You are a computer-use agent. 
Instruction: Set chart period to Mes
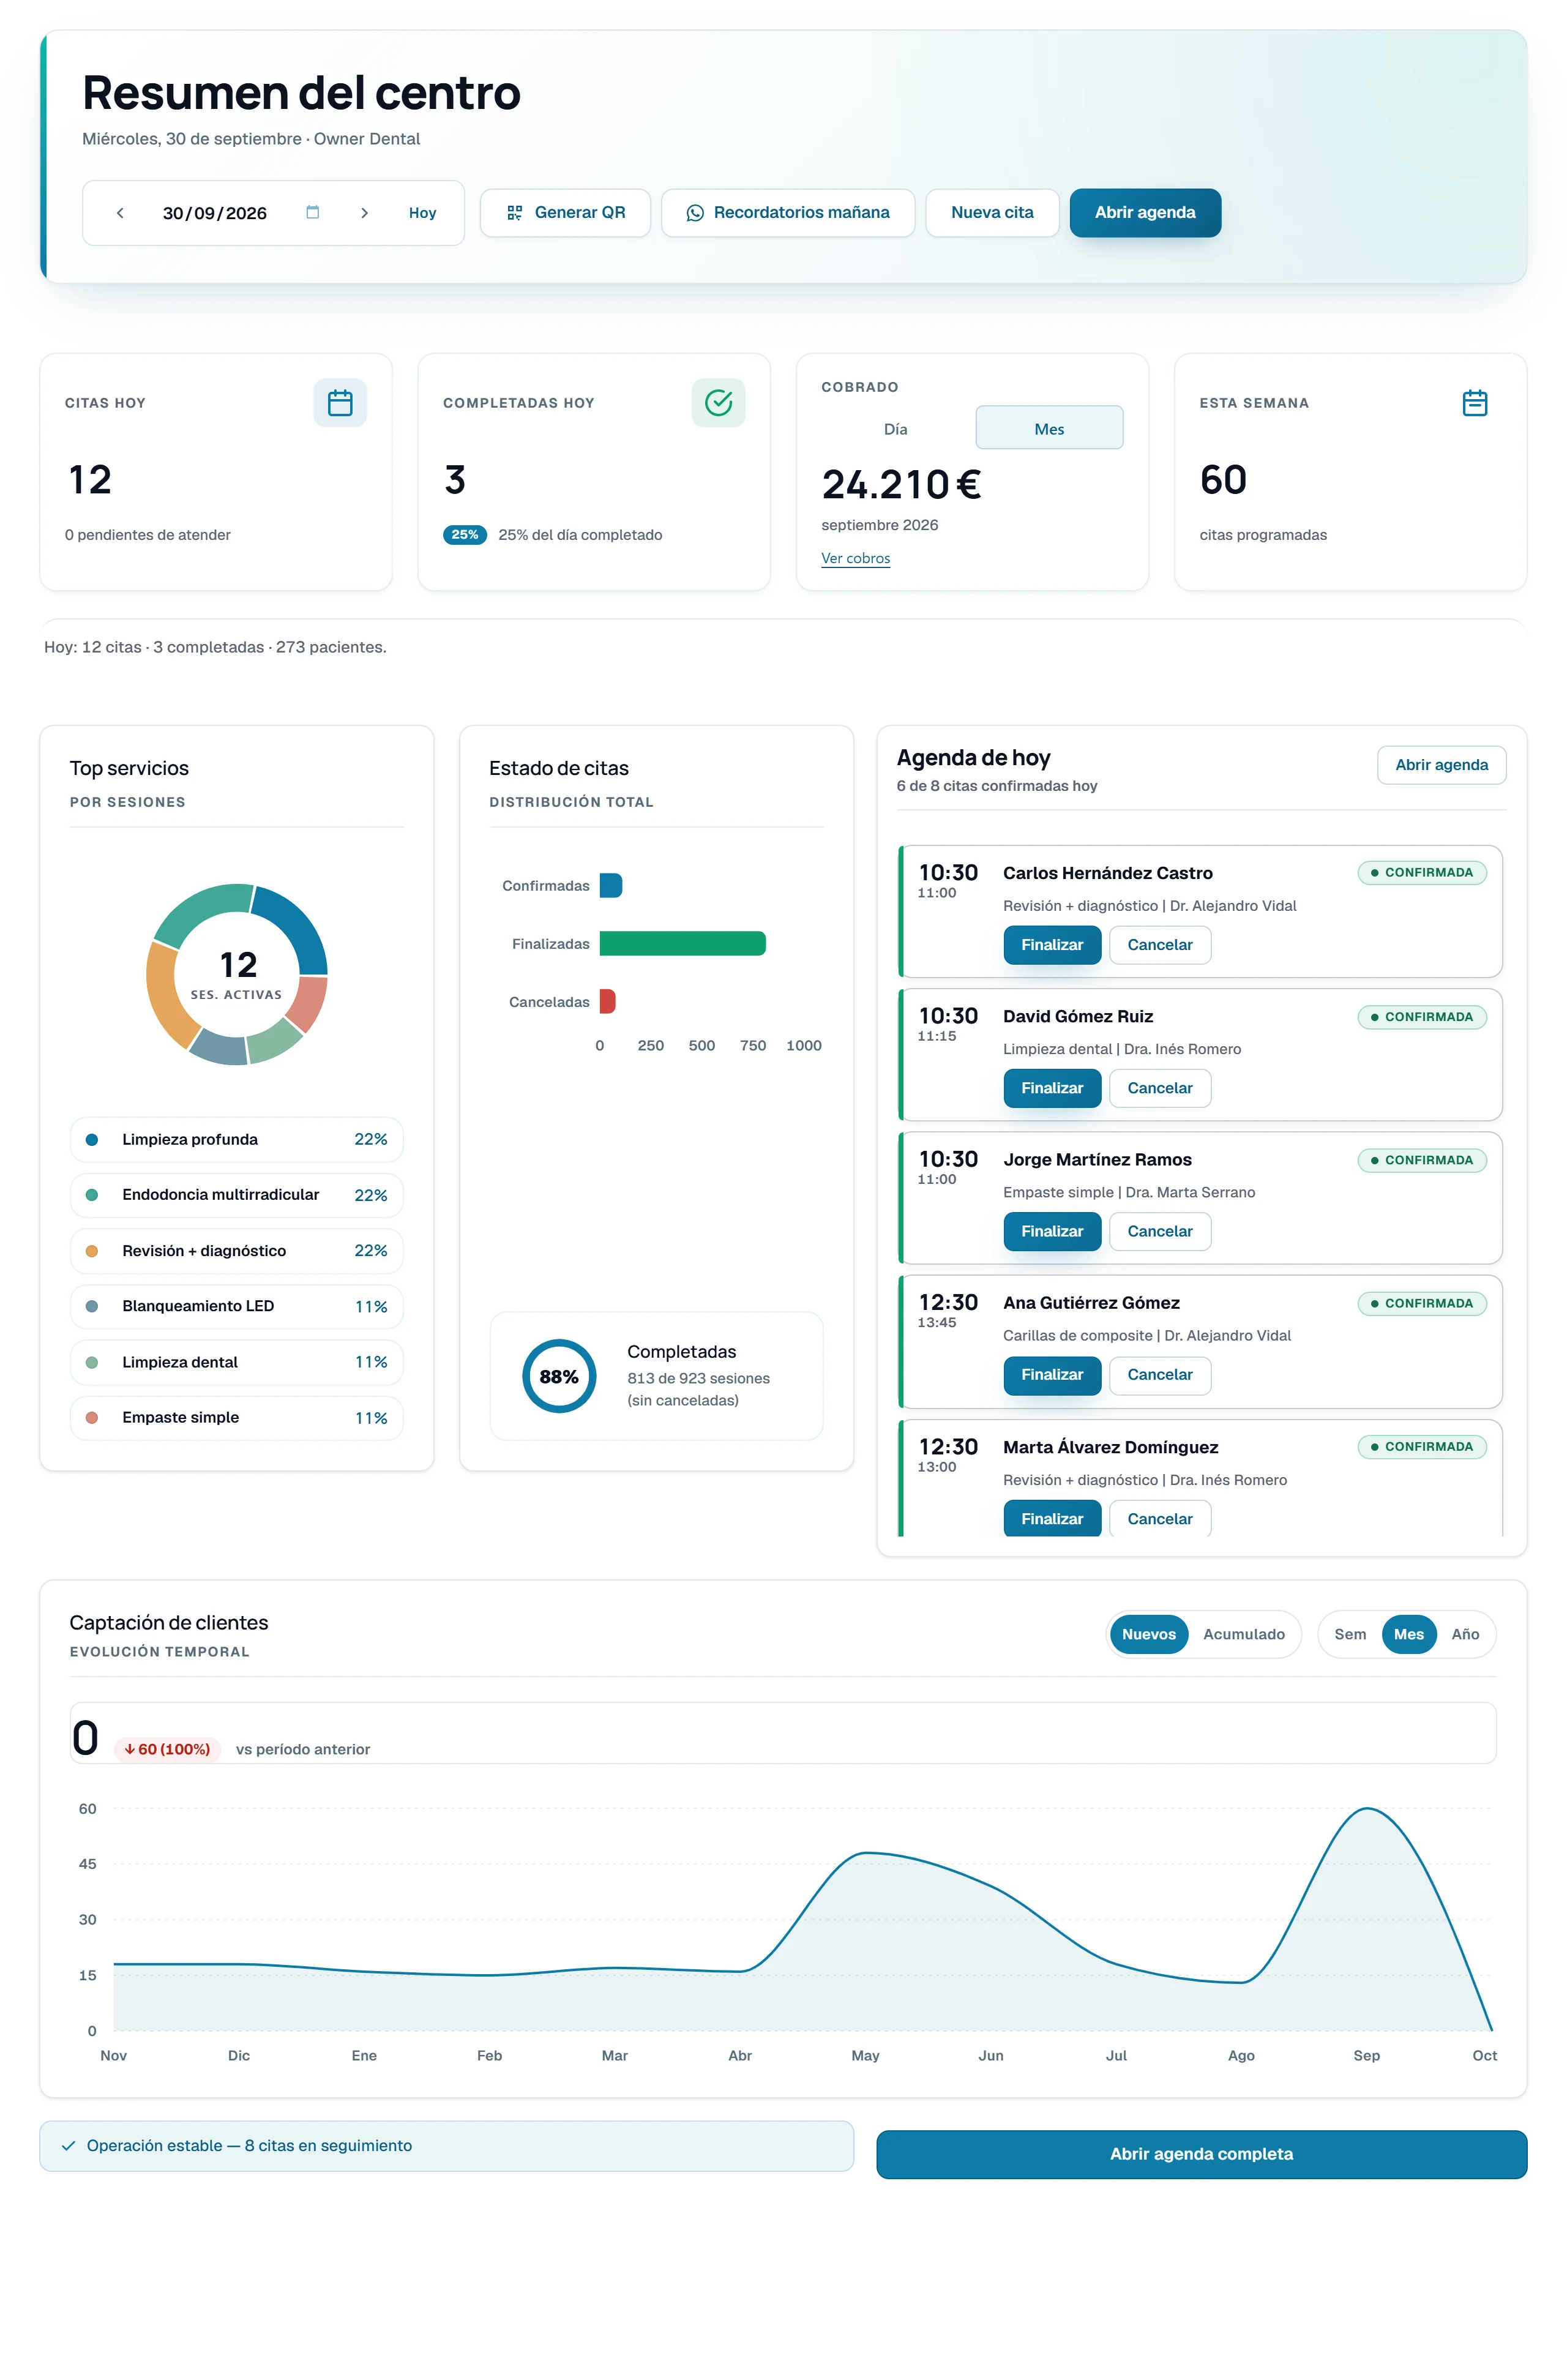pos(1408,1634)
